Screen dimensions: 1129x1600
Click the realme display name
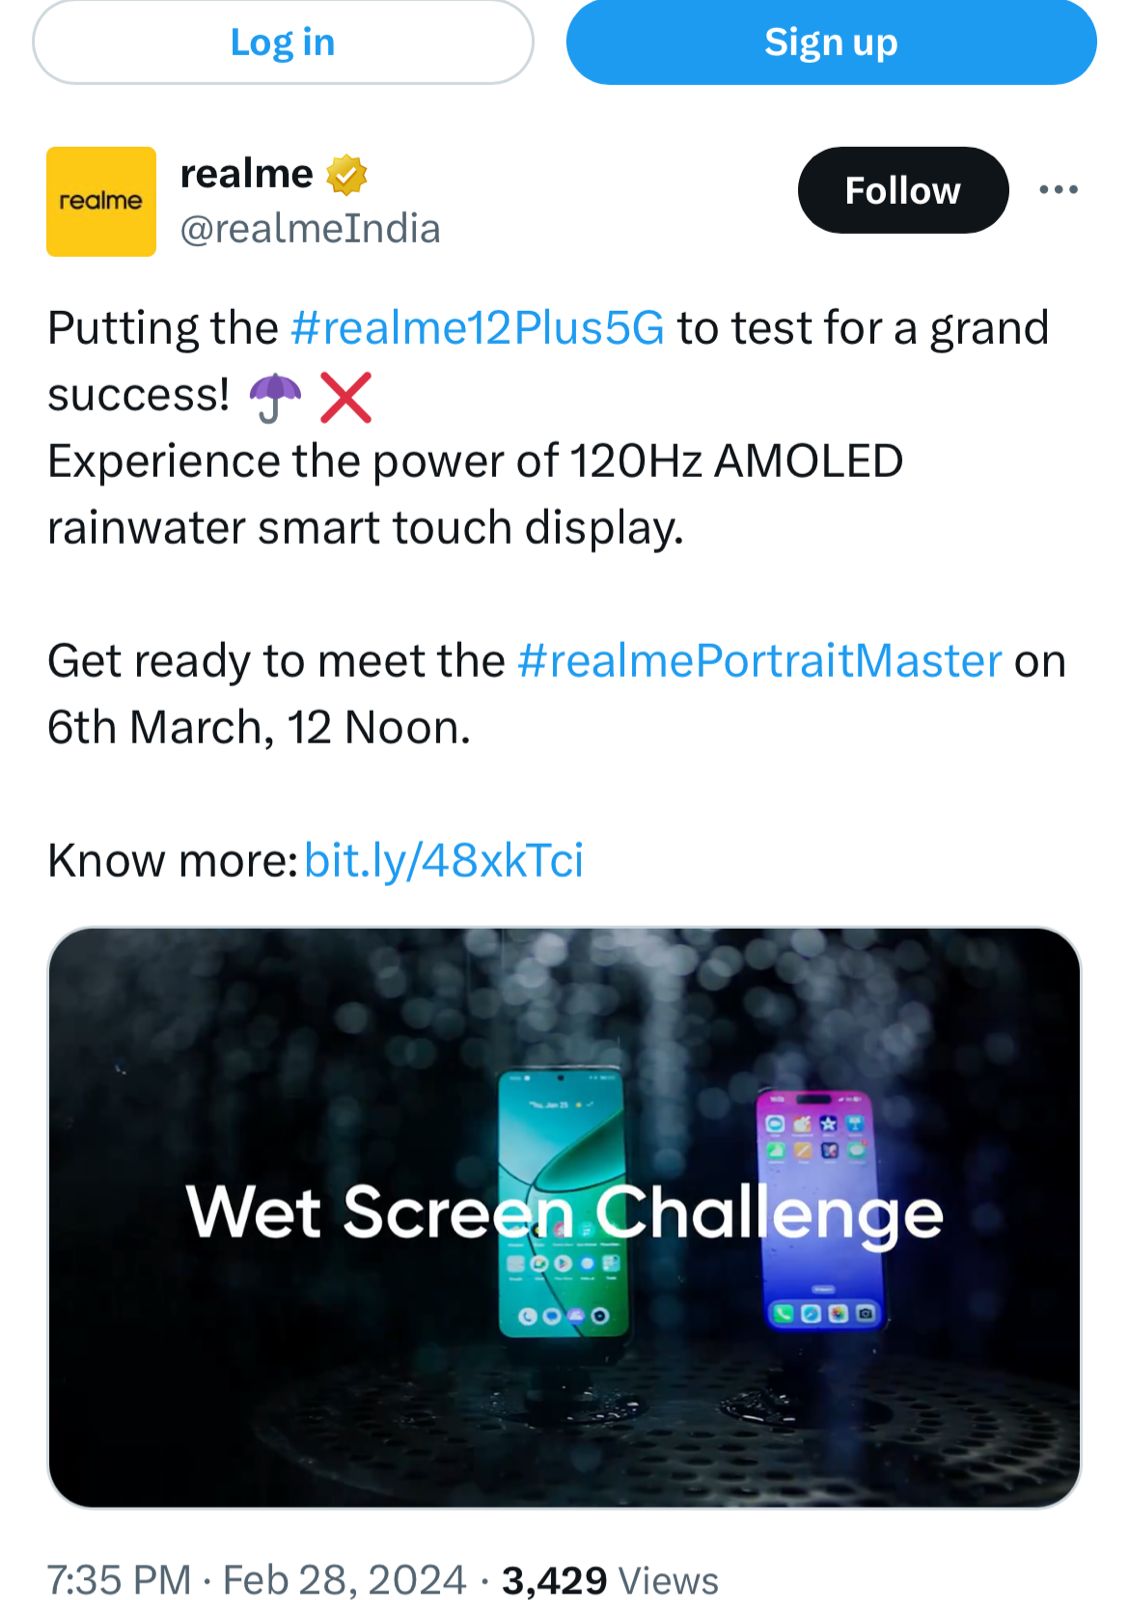tap(246, 174)
